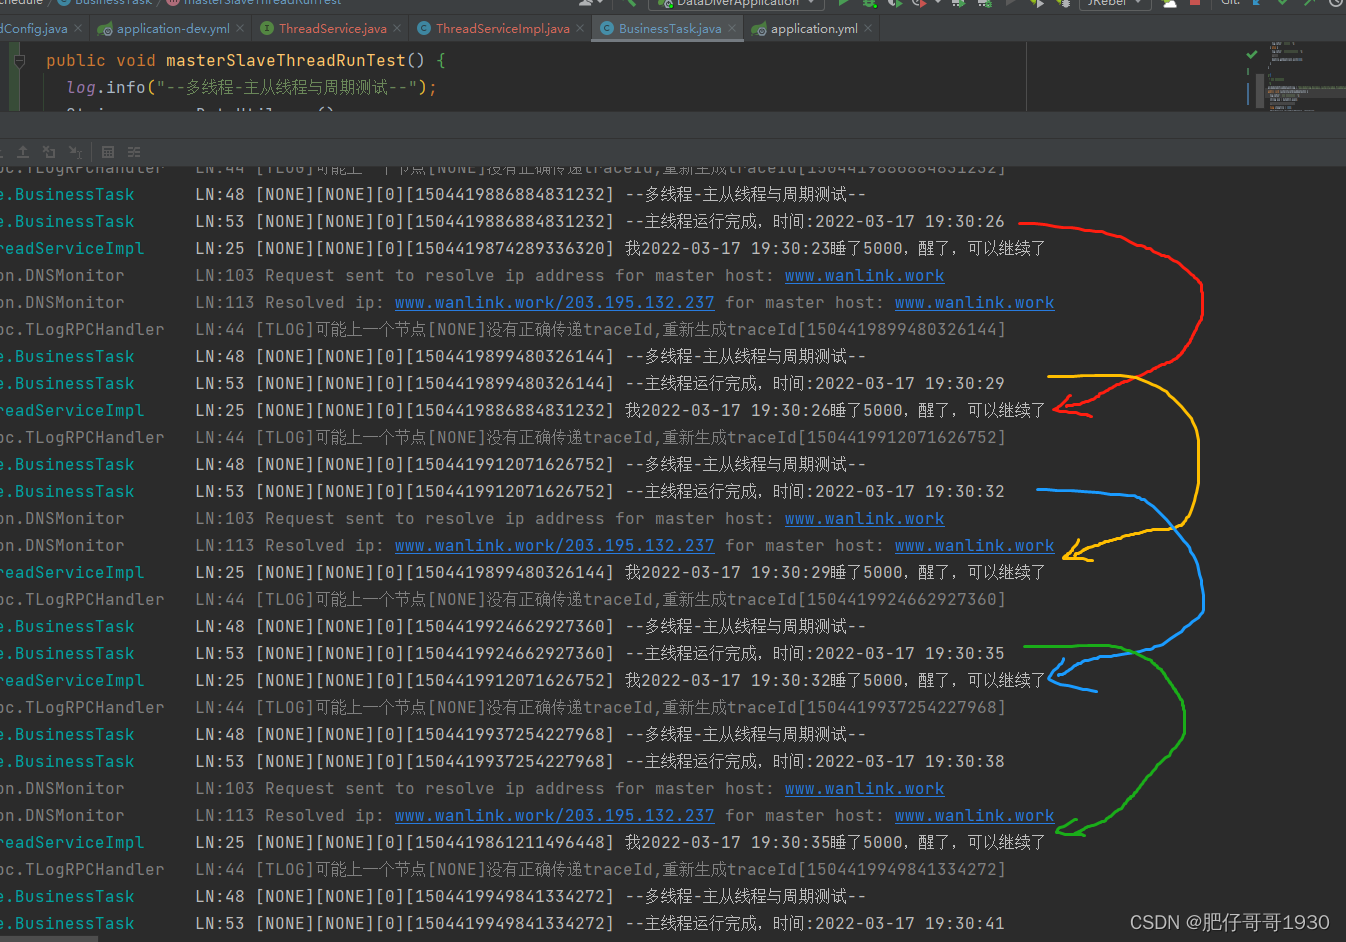
Task: Open www.wanlink.work link below the 19:30:32 main-thread line
Action: [x=864, y=519]
